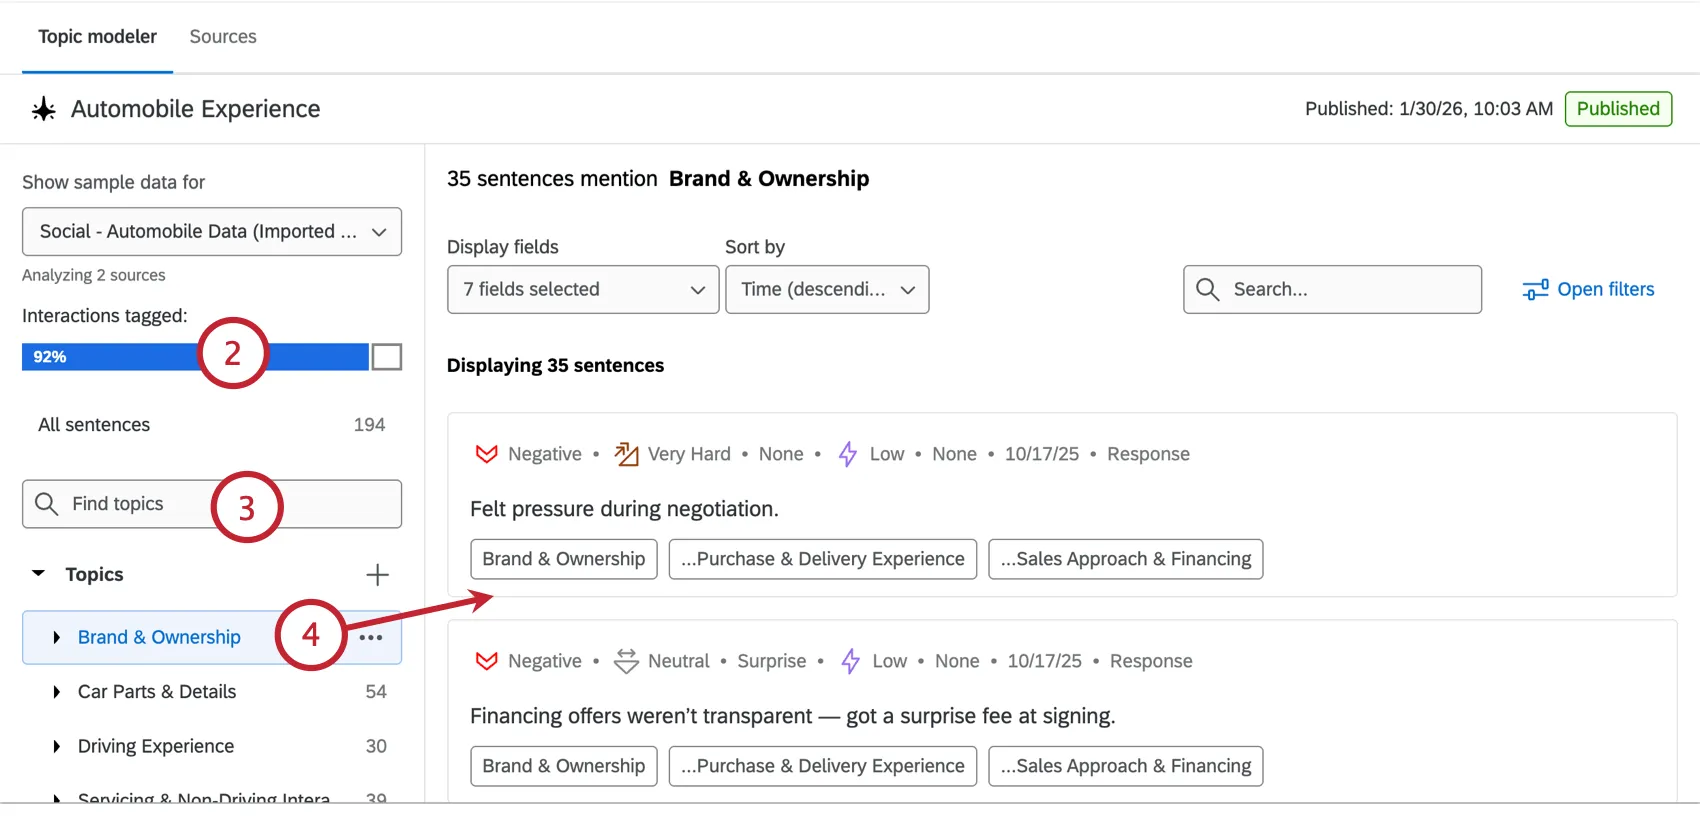Click the Published status button
This screenshot has width=1700, height=830.
click(1618, 109)
